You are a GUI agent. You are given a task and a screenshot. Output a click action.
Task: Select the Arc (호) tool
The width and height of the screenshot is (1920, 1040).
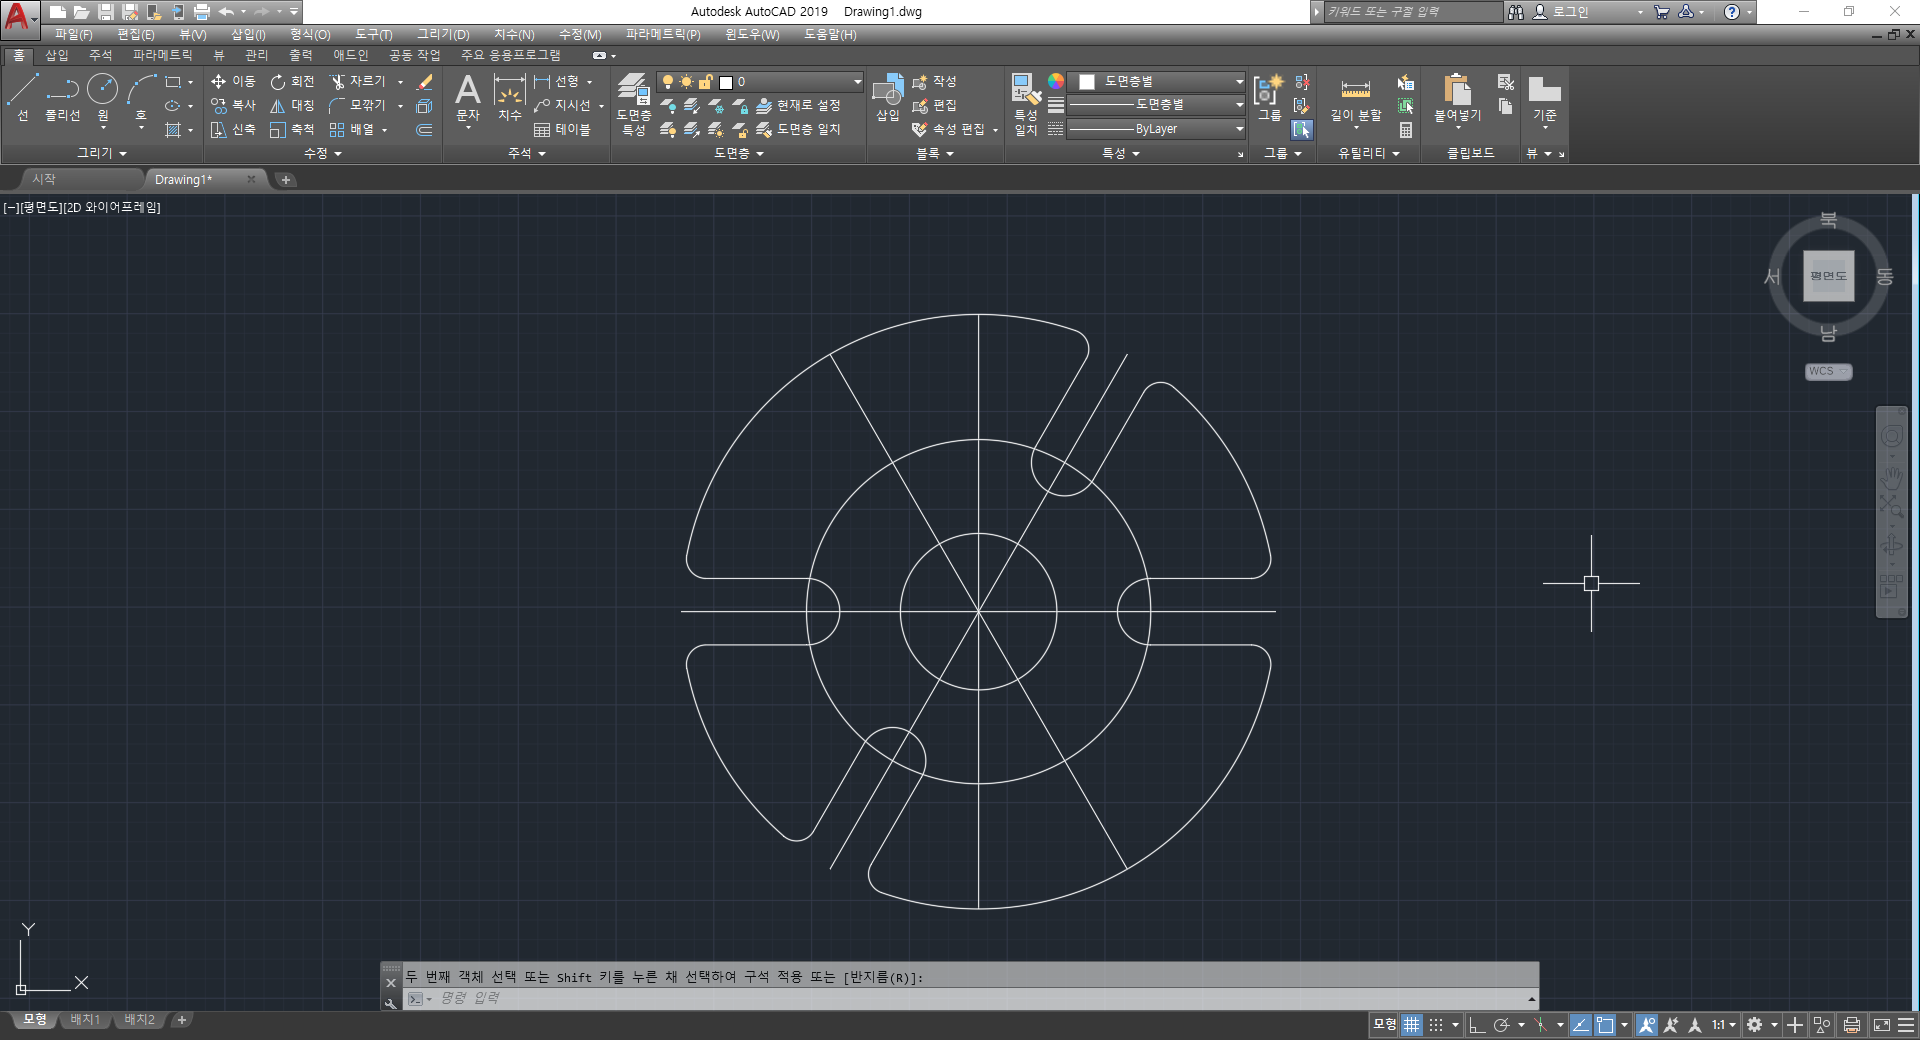pos(141,97)
